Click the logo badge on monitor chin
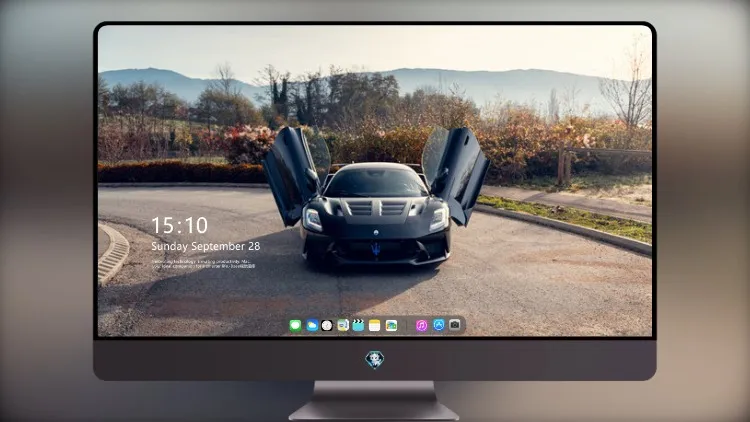The image size is (750, 422). 375,360
